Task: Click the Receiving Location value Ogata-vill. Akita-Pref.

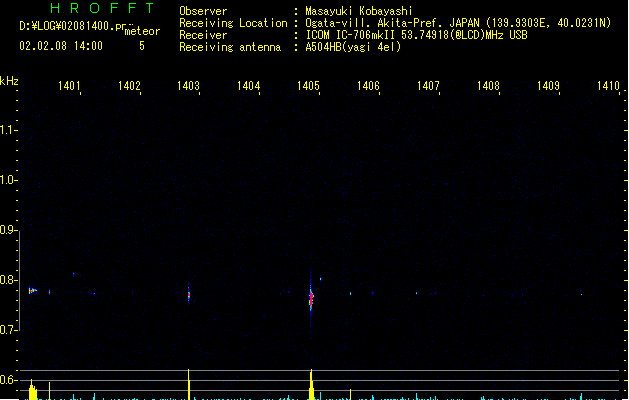Action: pos(375,23)
